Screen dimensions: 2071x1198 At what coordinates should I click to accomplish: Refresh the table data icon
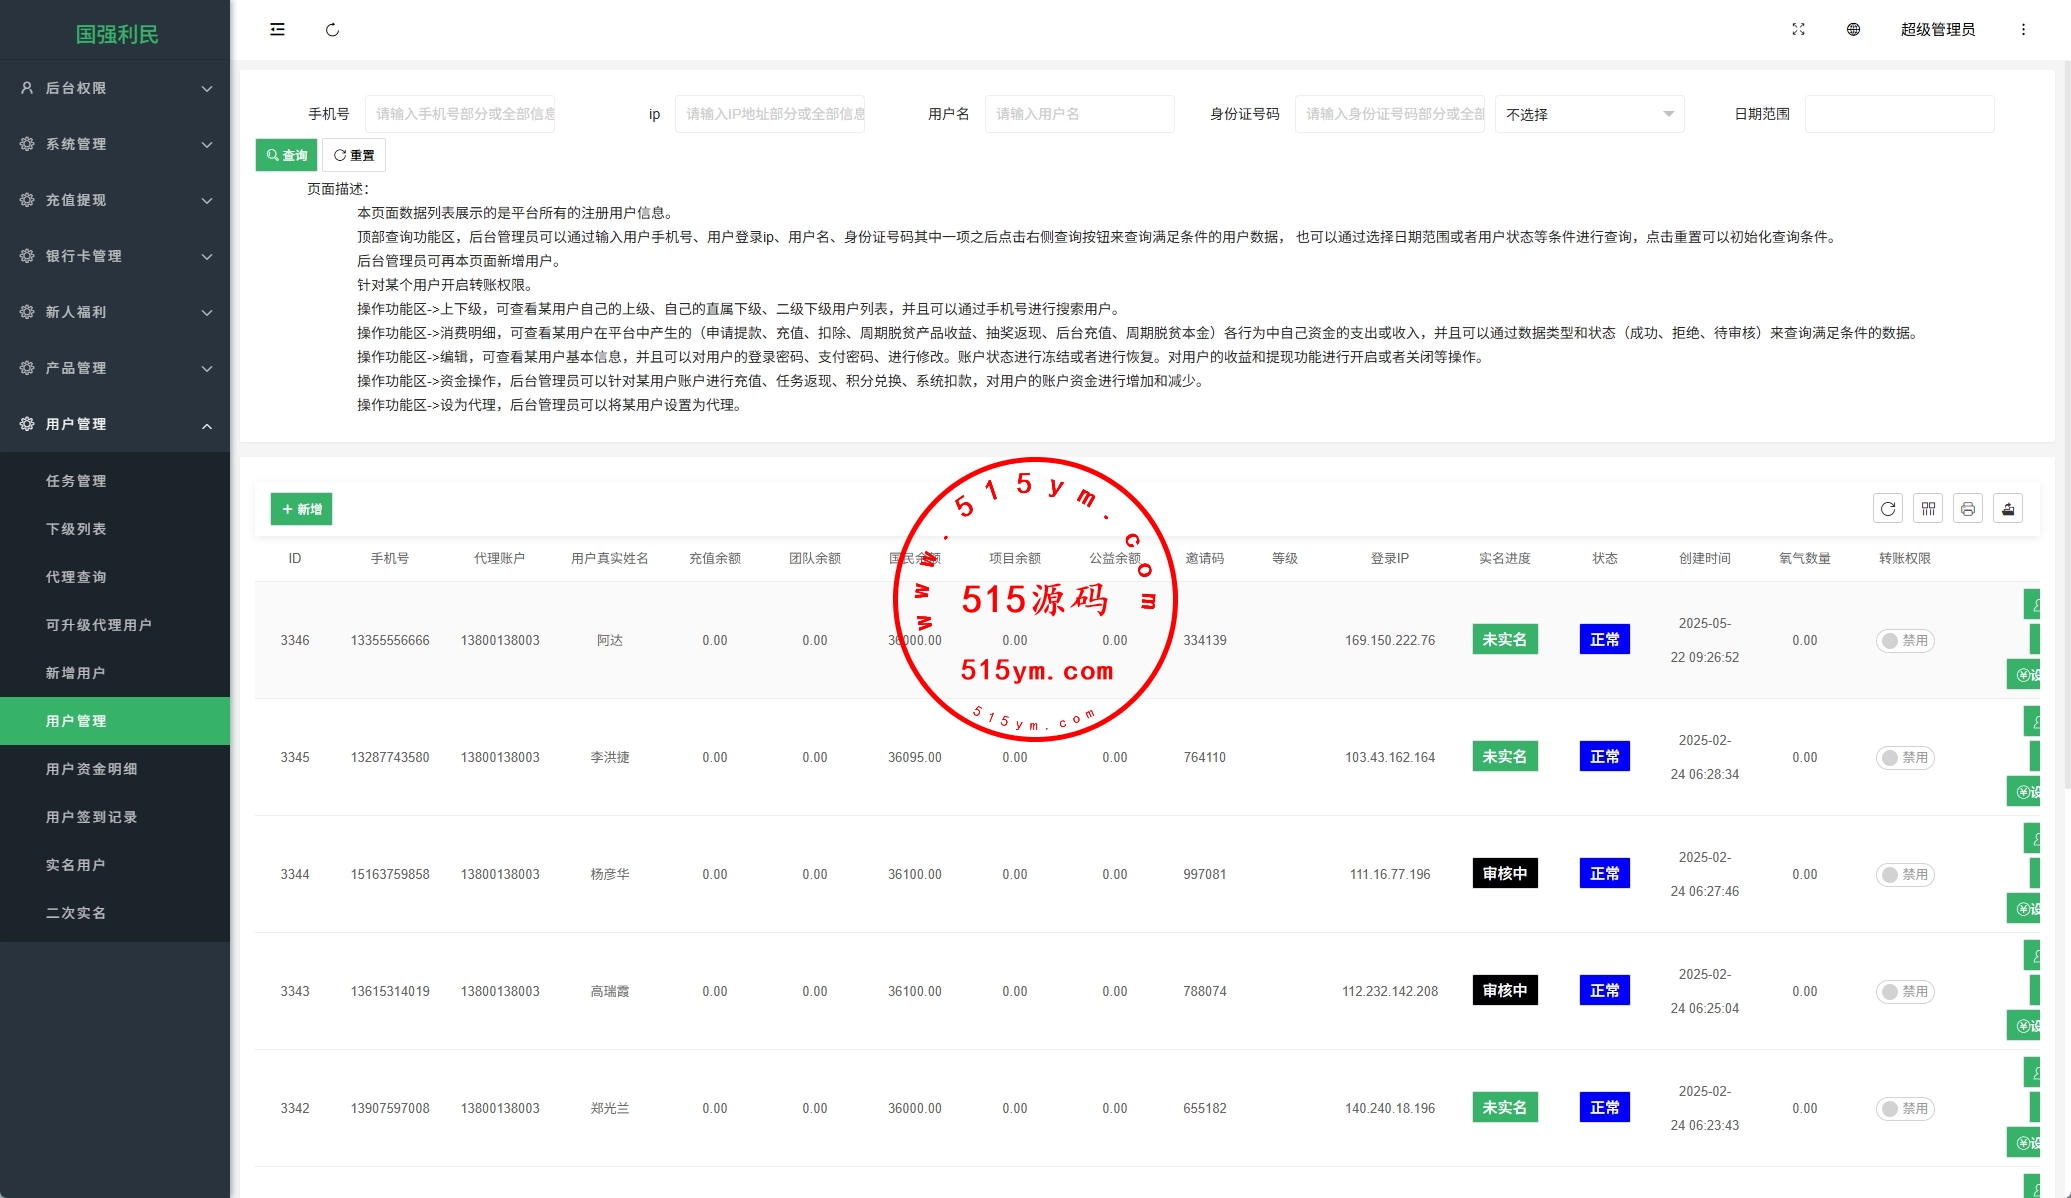click(x=1888, y=509)
